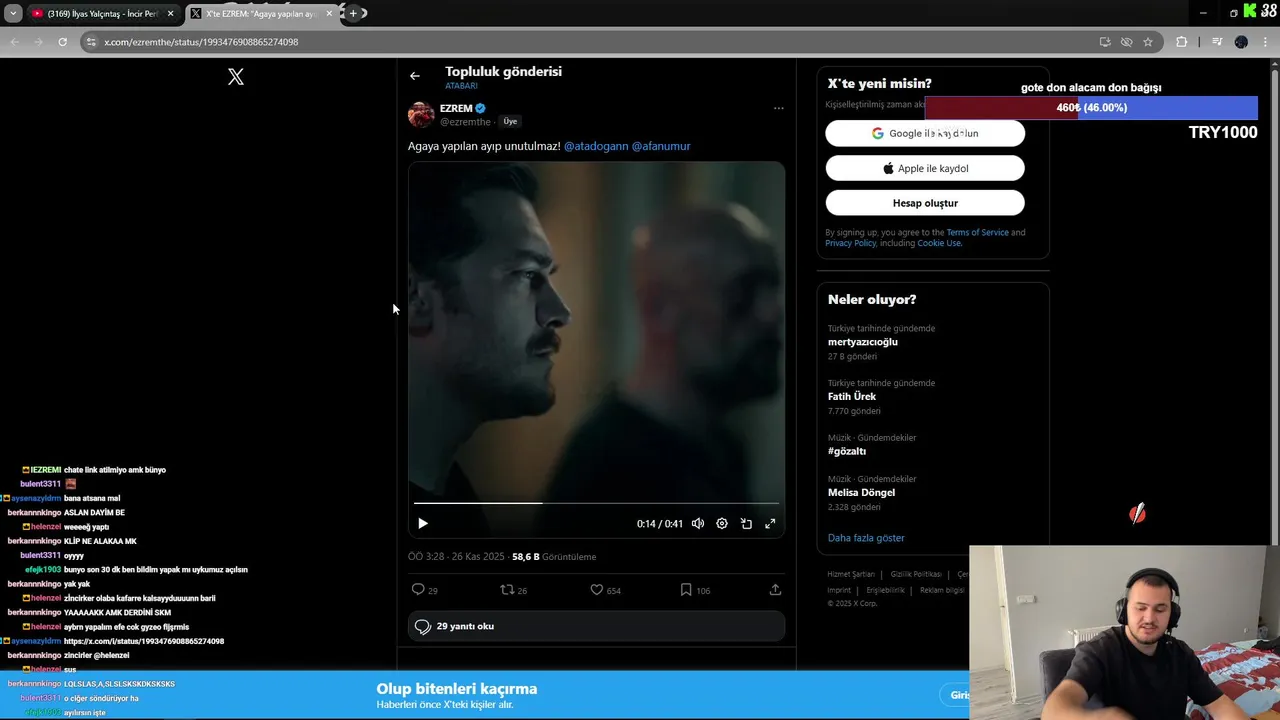The image size is (1280, 720).
Task: Open the tab search dropdown arrow
Action: coord(13,14)
